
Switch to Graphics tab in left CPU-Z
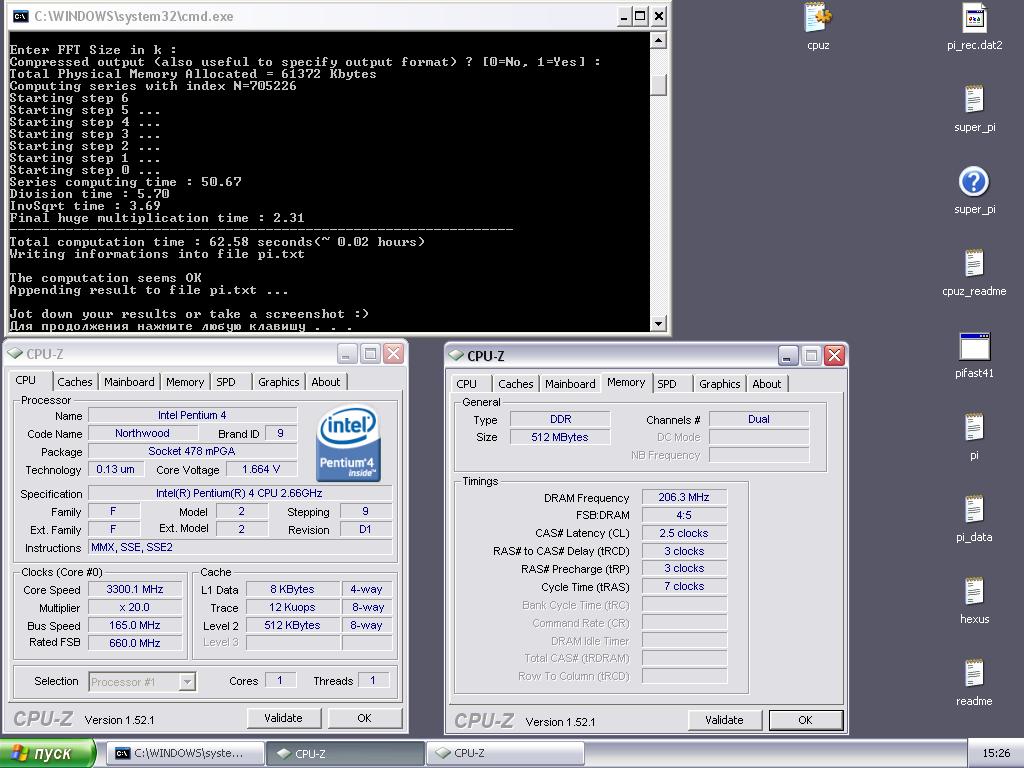[x=279, y=382]
